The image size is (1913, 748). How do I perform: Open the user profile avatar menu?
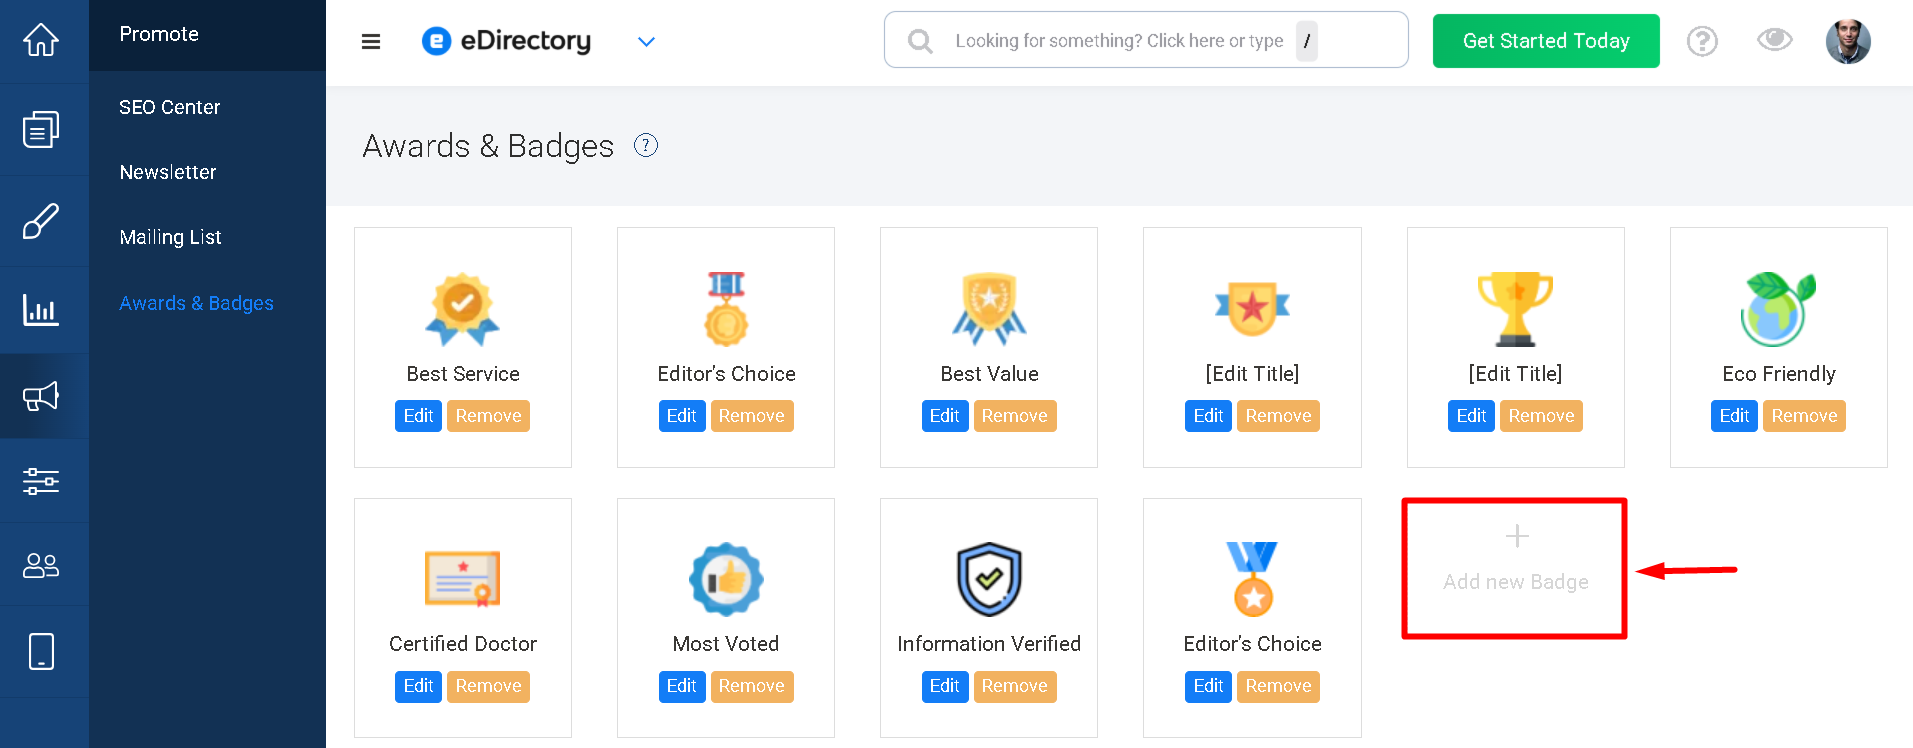tap(1848, 41)
